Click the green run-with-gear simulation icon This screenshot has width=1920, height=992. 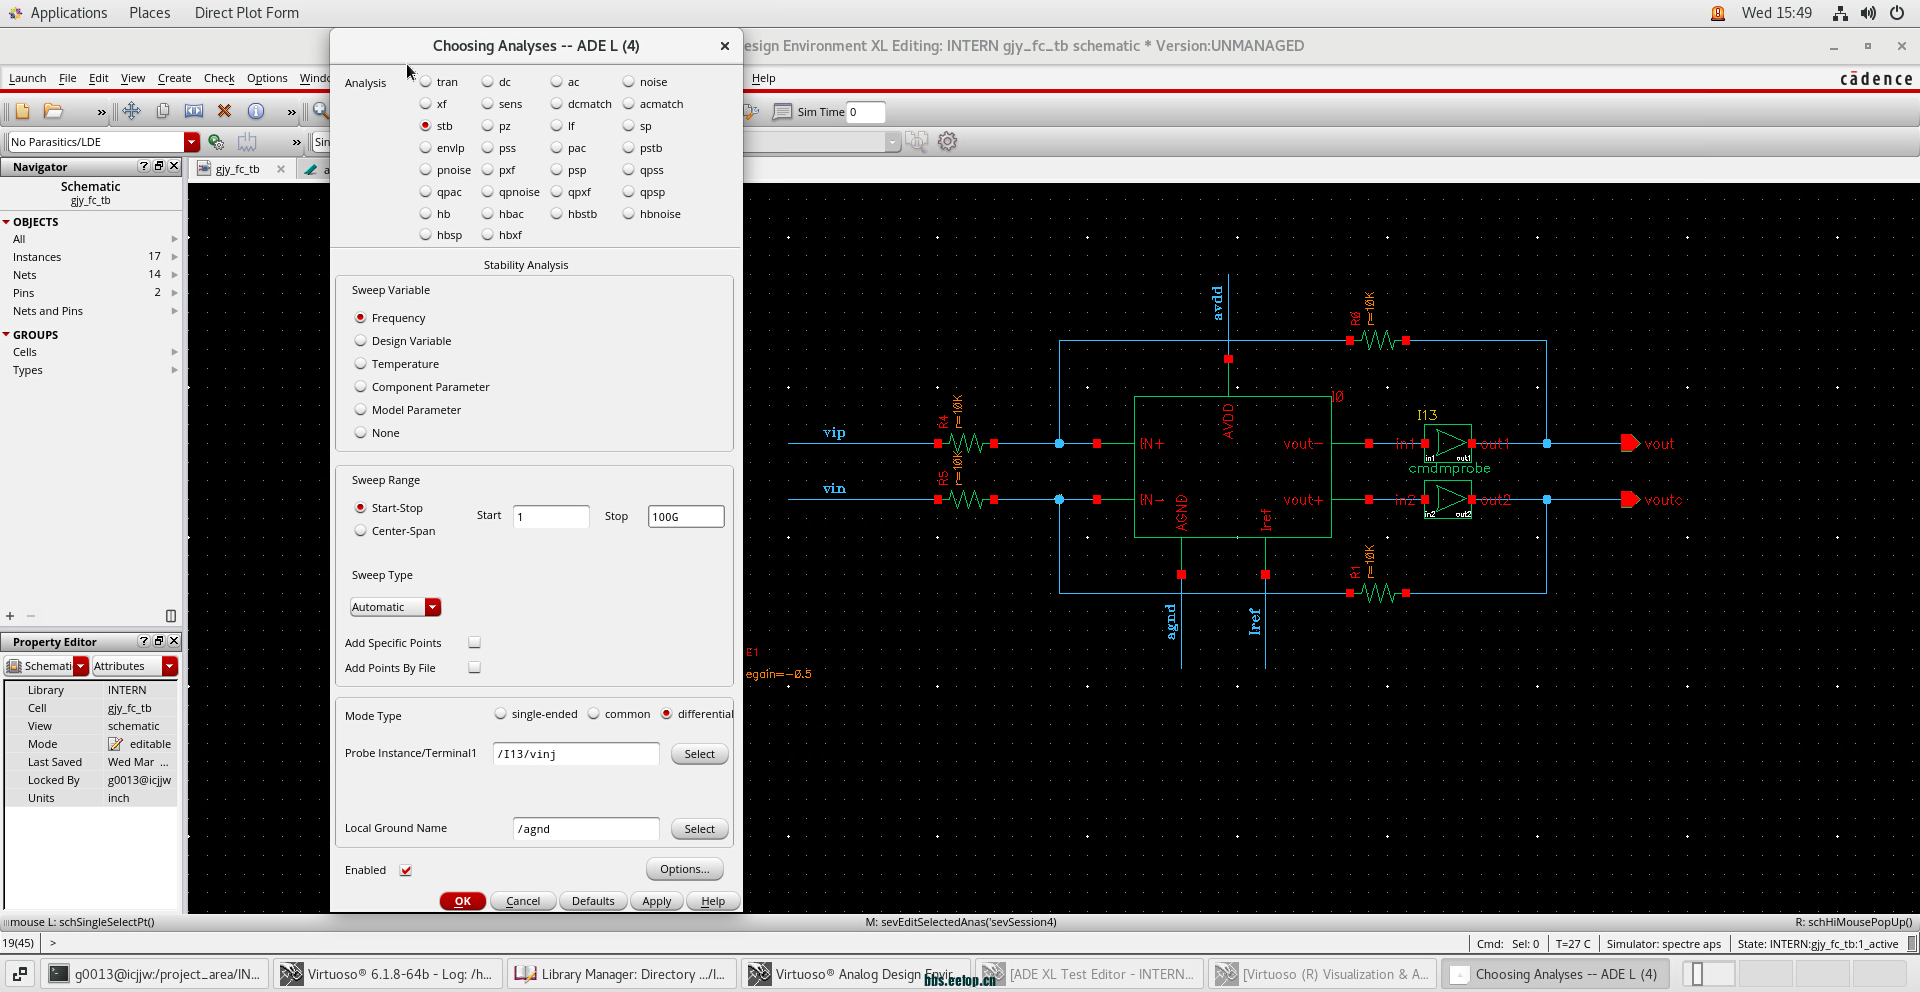point(216,142)
